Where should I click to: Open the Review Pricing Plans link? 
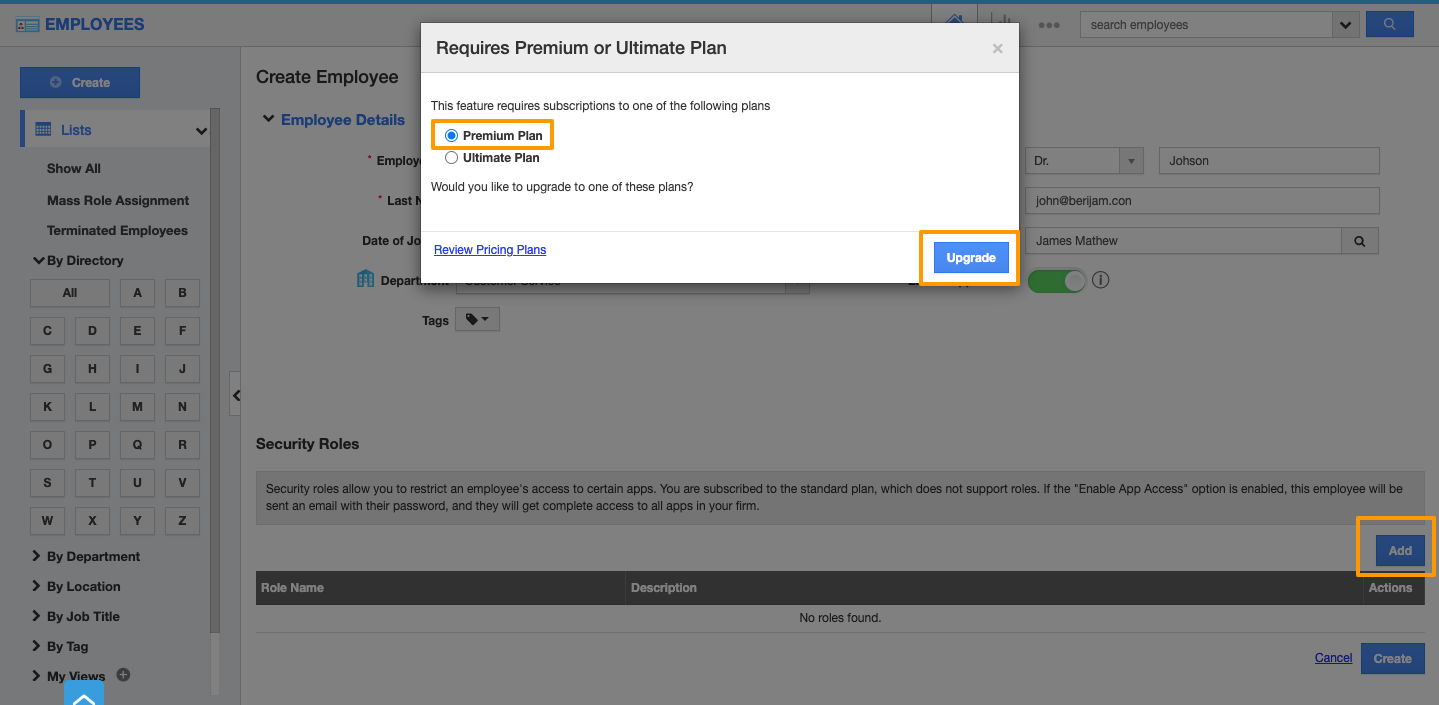coord(490,250)
